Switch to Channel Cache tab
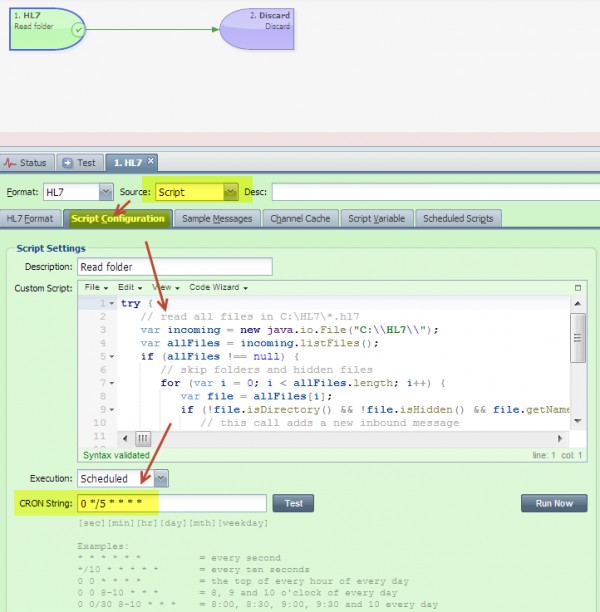Screen dimensions: 600x612 300,219
